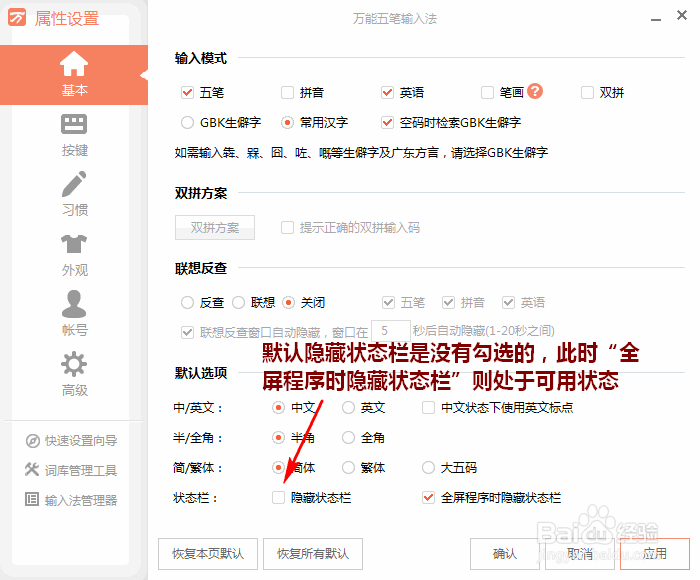Check 中文状态下使用英文标点 option
Image resolution: width=700 pixels, height=580 pixels.
(x=429, y=408)
